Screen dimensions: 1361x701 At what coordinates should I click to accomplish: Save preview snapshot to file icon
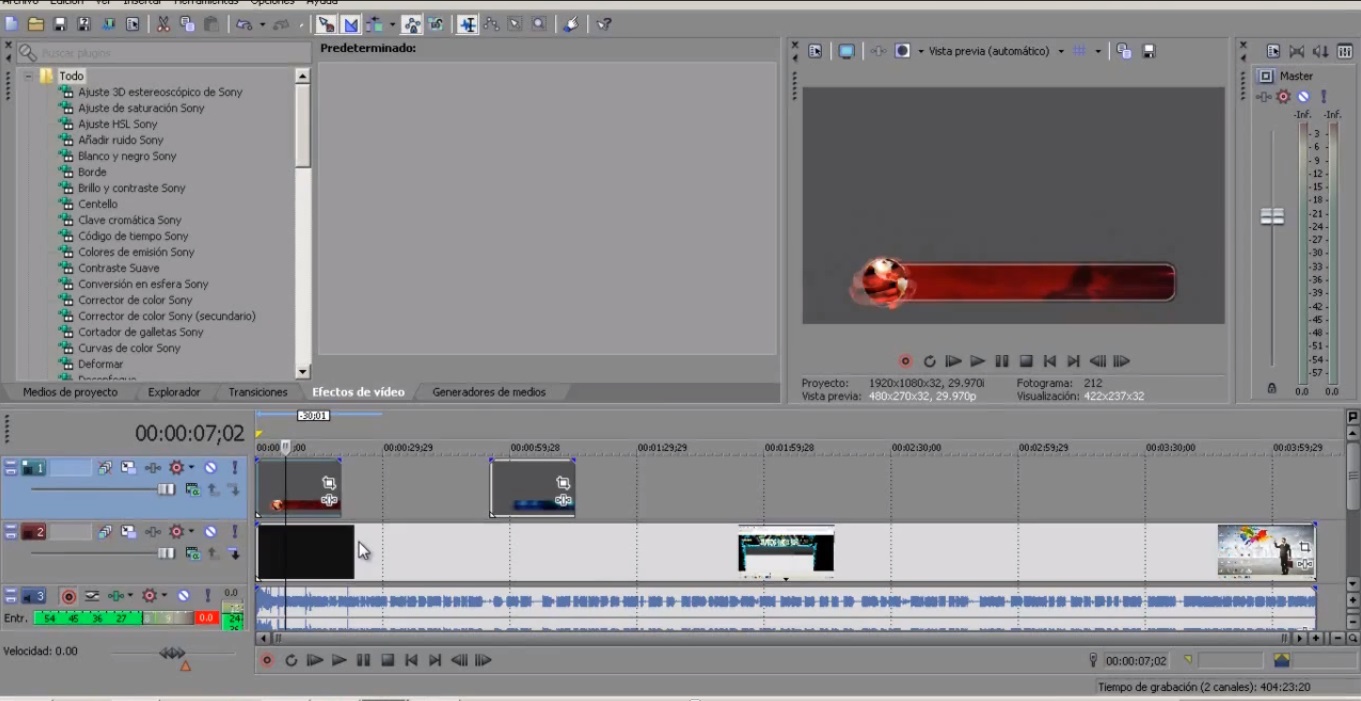click(x=1149, y=51)
